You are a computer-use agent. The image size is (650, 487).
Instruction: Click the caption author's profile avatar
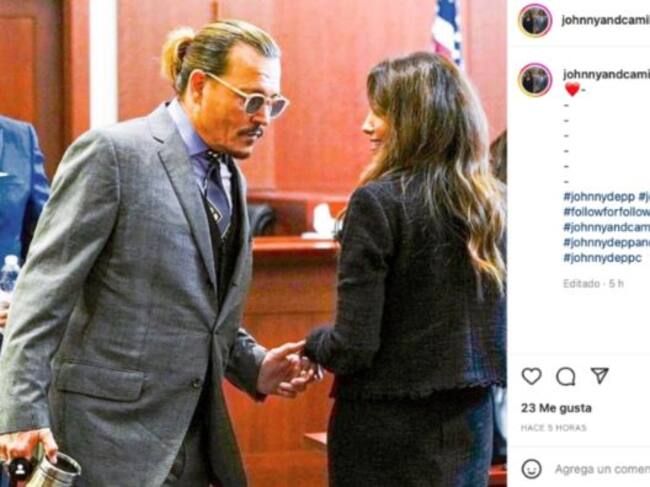pos(535,80)
